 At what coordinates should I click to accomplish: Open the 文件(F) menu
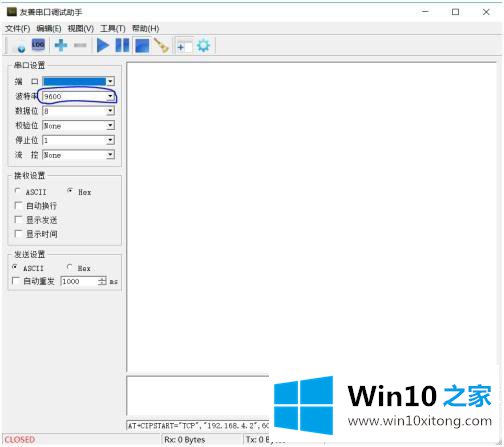point(17,29)
